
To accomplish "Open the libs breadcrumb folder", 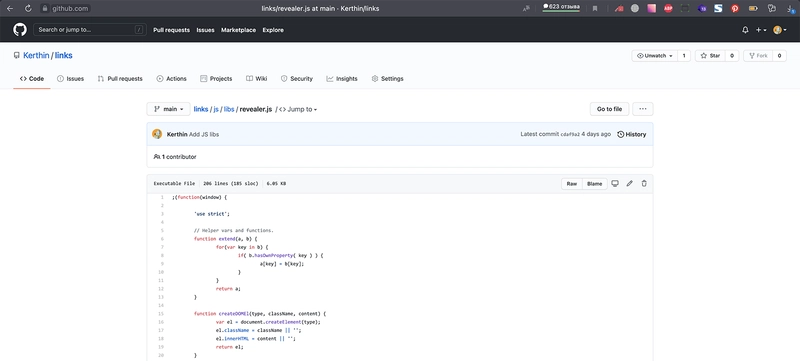I will point(229,109).
